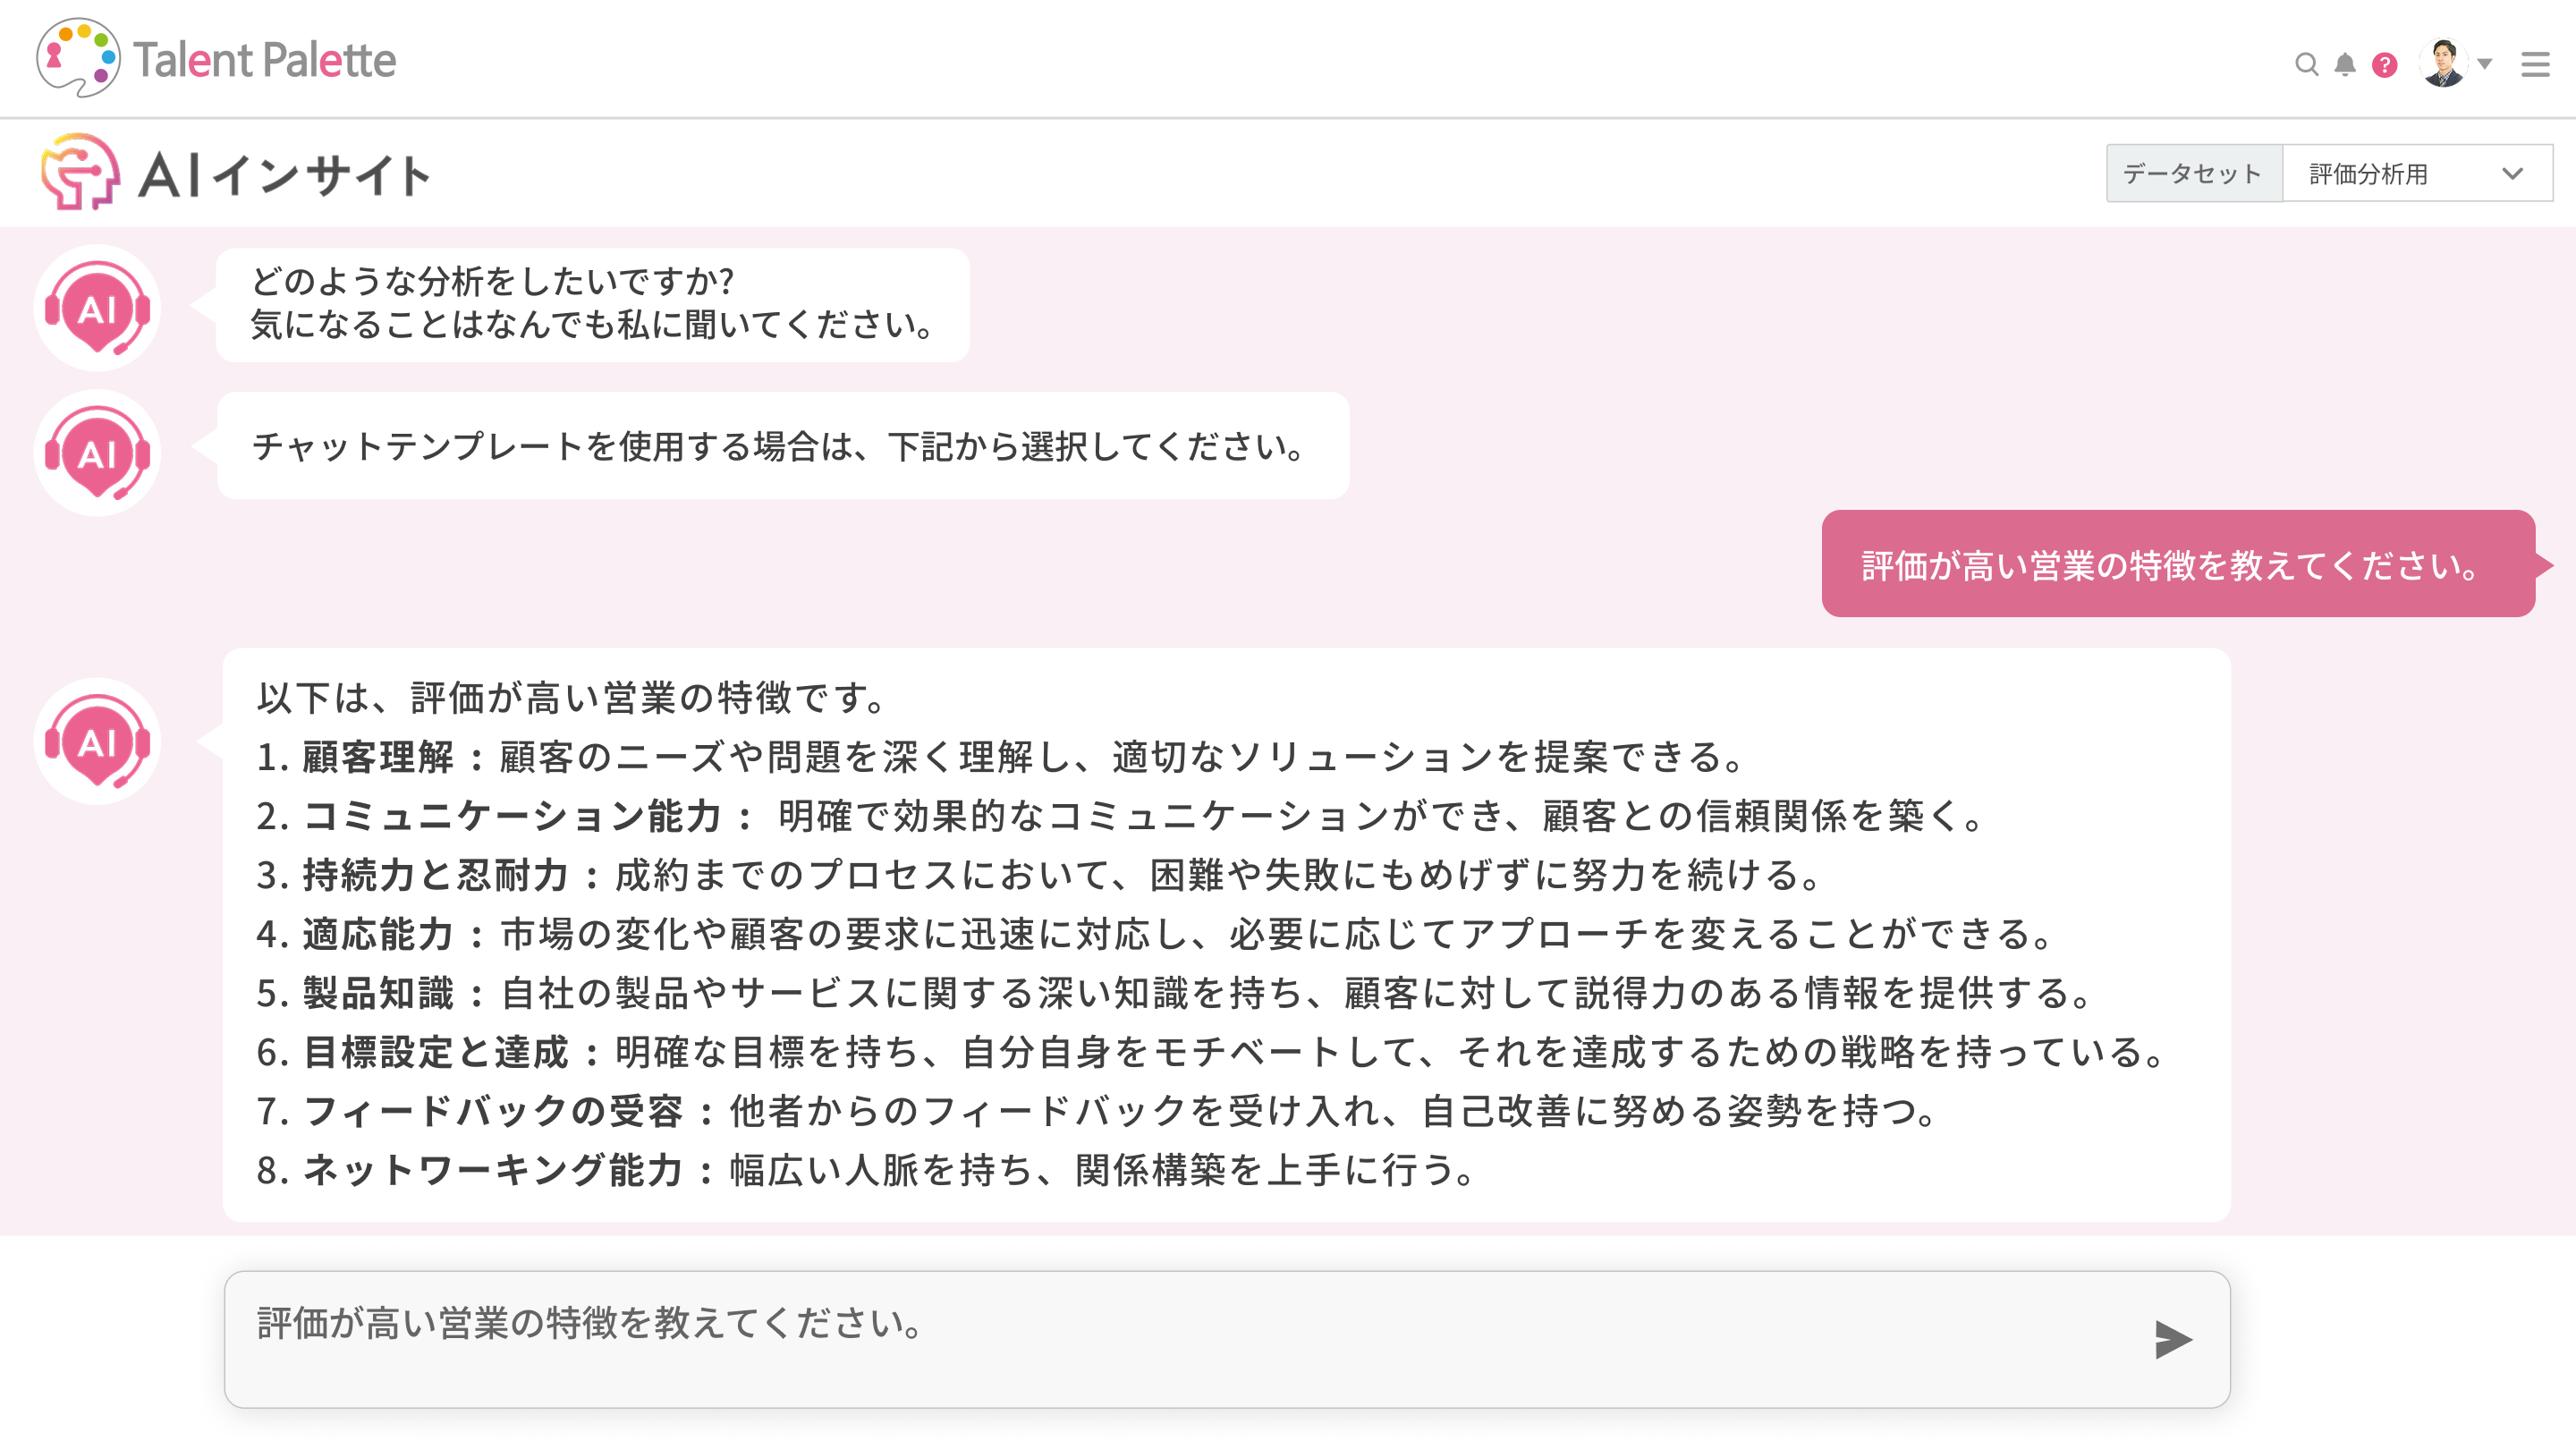Click the AI Insight brain icon
Image resolution: width=2576 pixels, height=1449 pixels.
point(80,172)
